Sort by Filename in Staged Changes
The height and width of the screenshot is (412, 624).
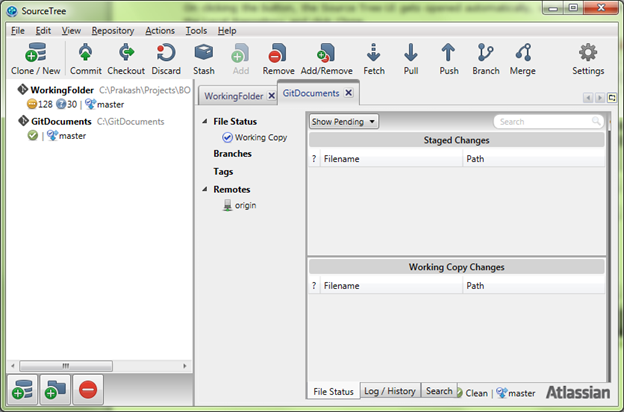(x=392, y=159)
